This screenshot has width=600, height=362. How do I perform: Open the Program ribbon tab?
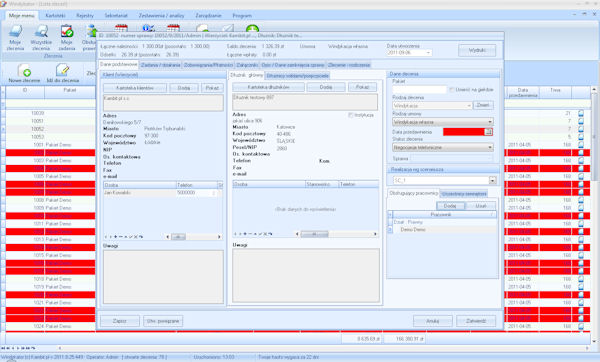point(242,16)
